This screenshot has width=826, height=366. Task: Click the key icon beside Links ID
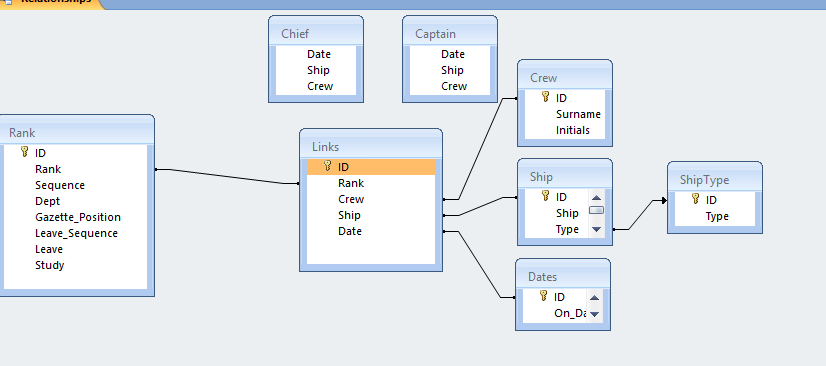pyautogui.click(x=327, y=166)
